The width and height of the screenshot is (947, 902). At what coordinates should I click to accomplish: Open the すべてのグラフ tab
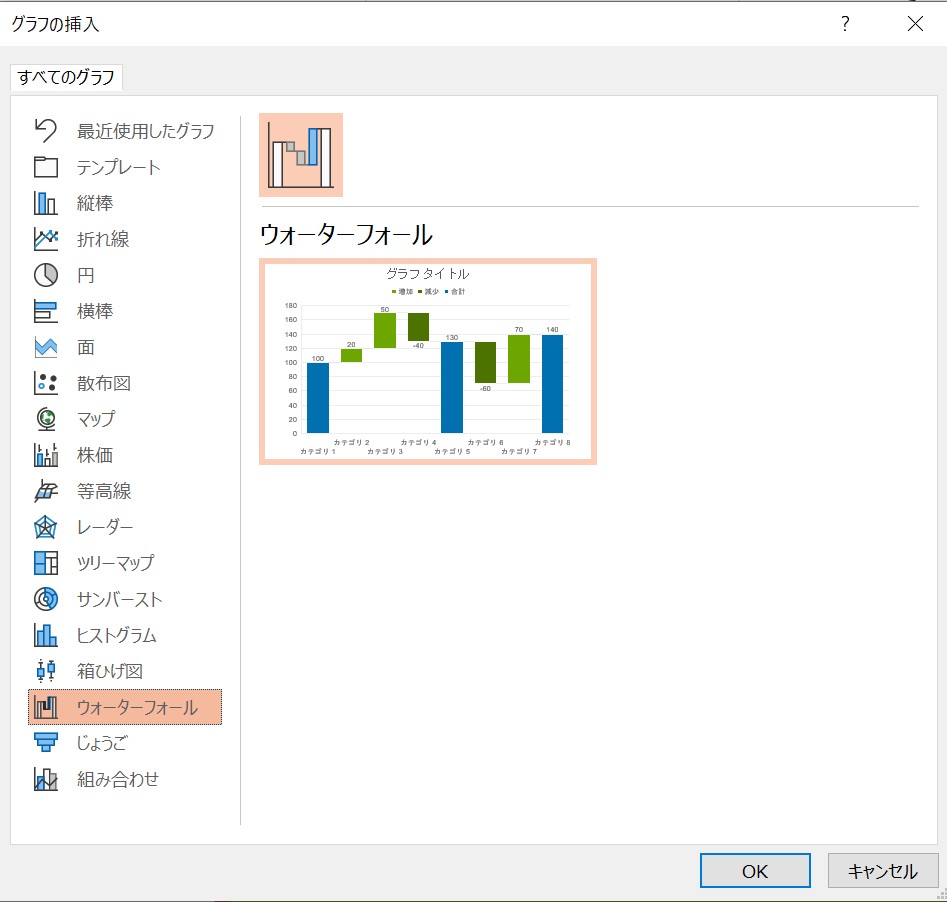tap(66, 77)
